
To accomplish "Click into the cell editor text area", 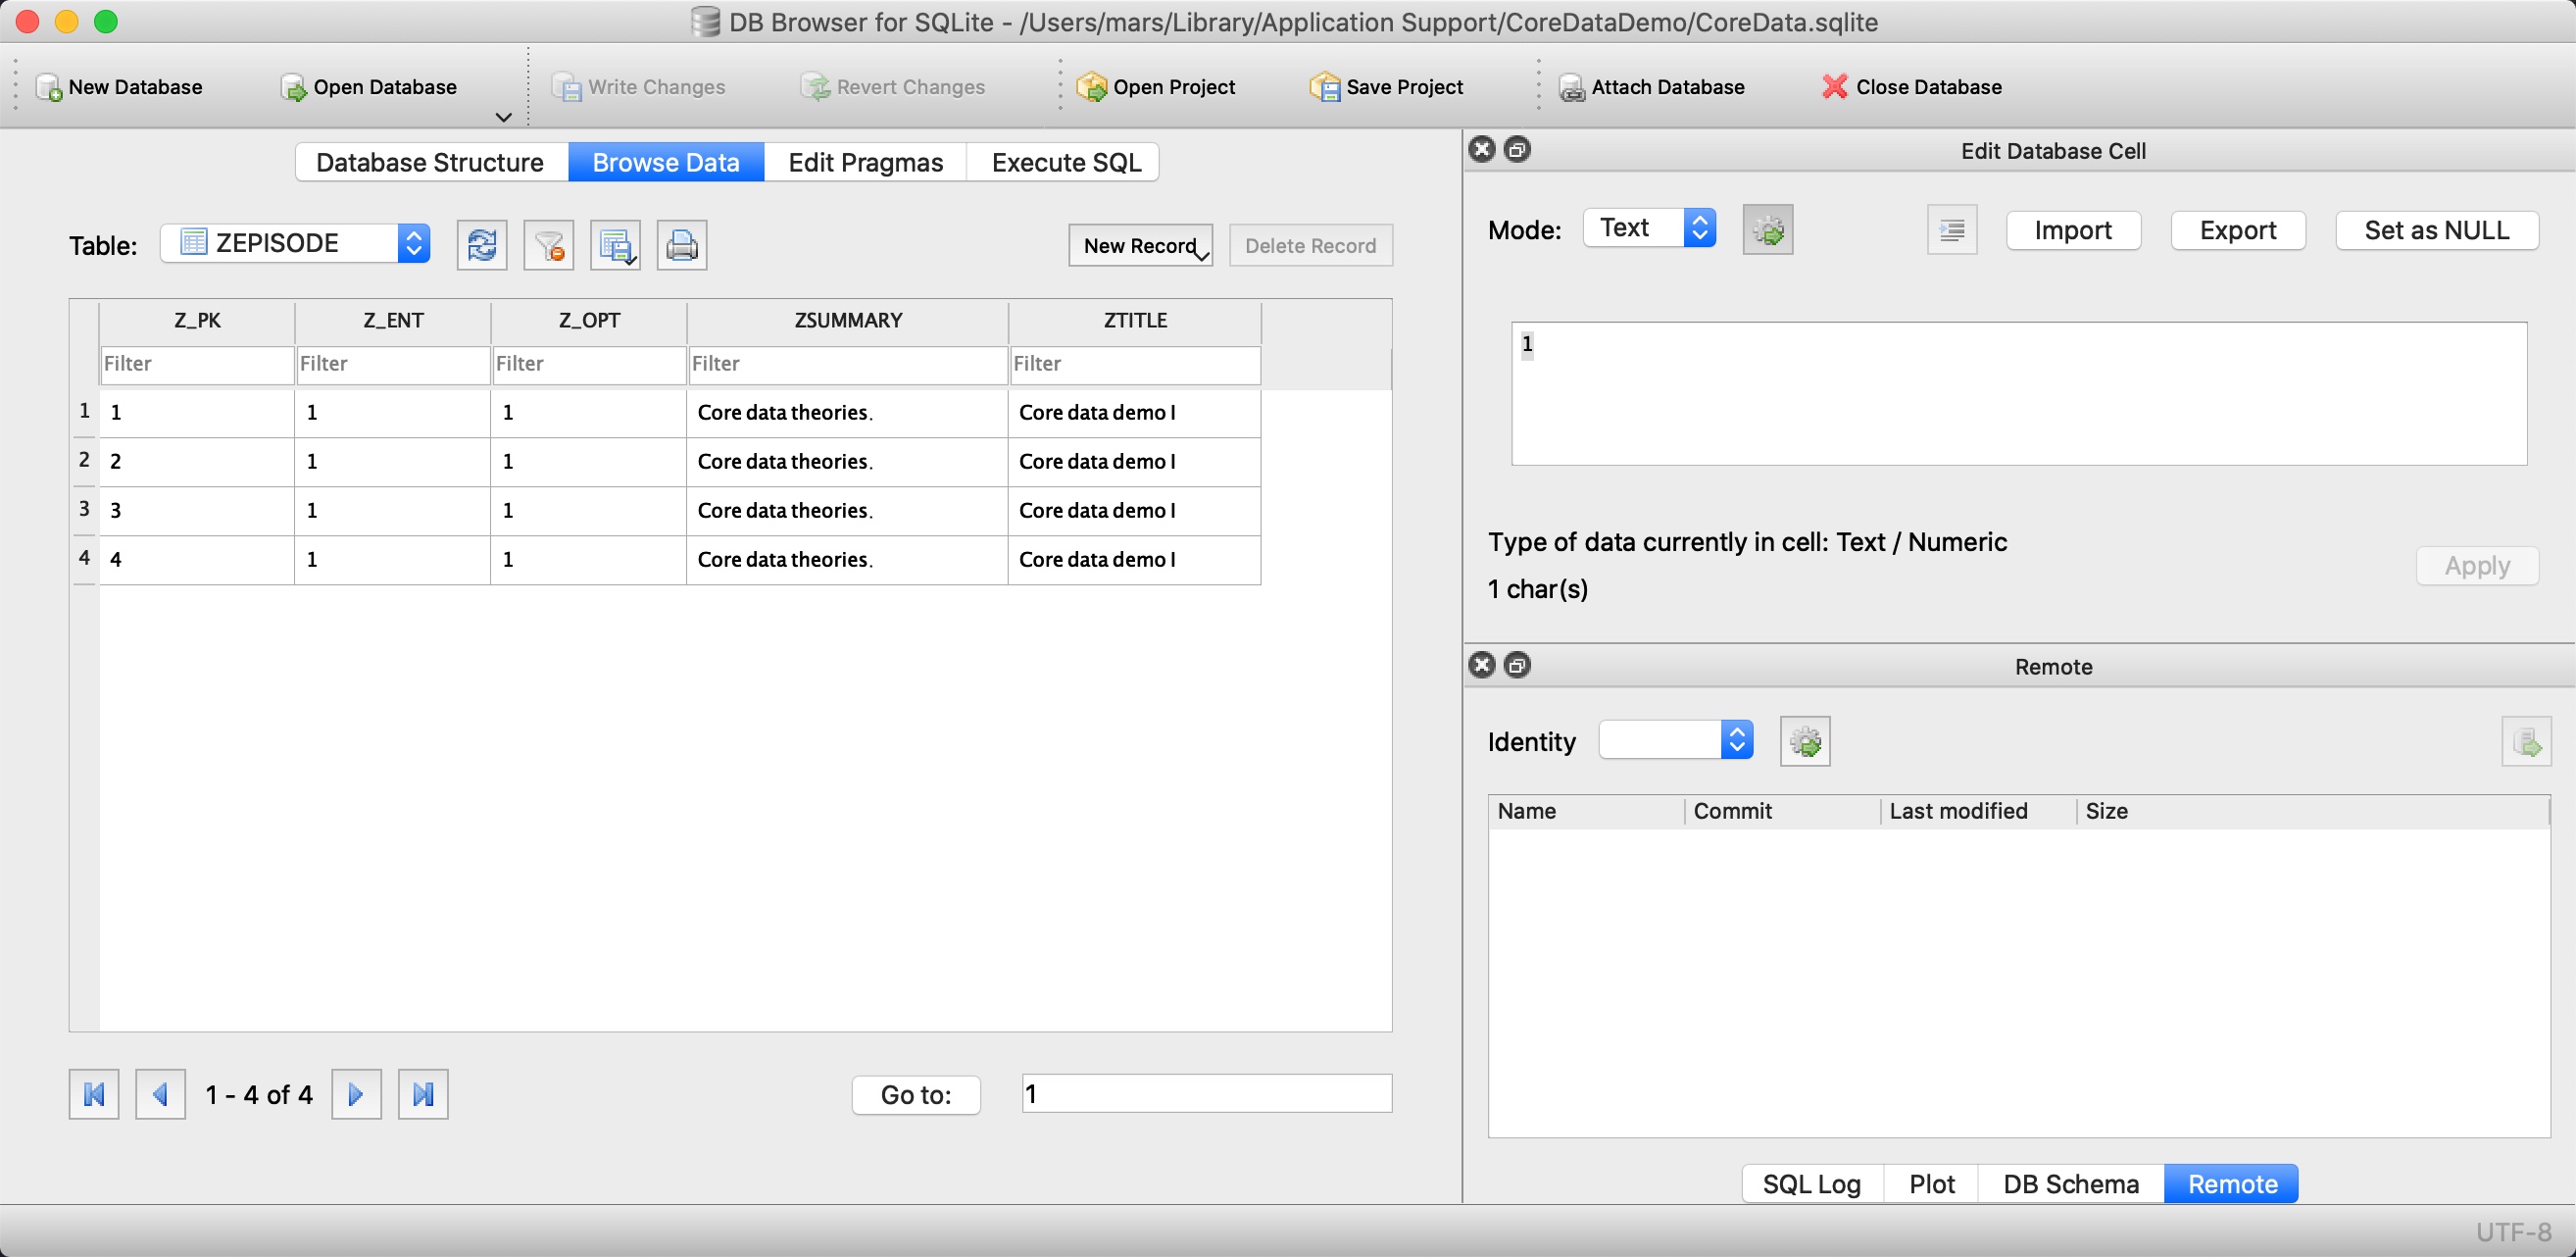I will tap(2019, 394).
